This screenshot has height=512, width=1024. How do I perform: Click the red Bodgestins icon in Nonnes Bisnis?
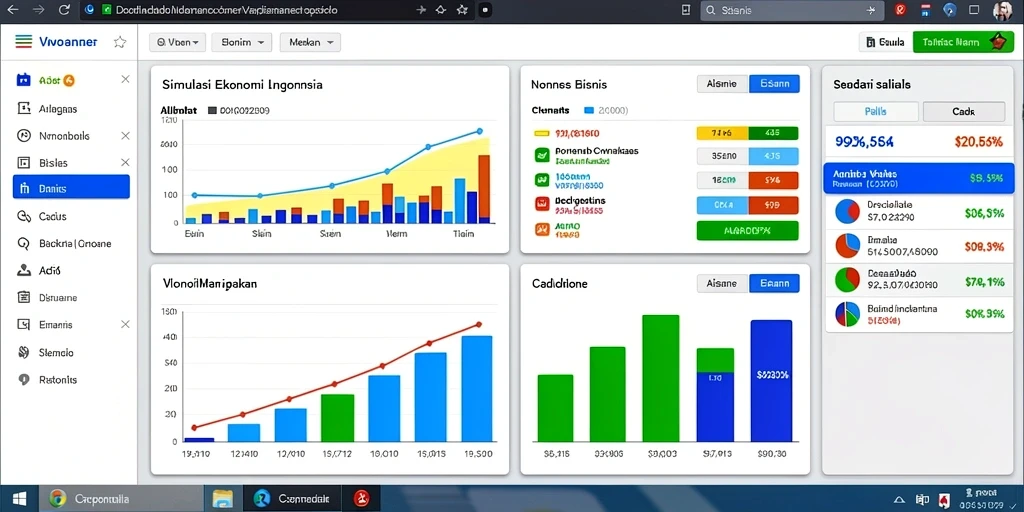542,204
